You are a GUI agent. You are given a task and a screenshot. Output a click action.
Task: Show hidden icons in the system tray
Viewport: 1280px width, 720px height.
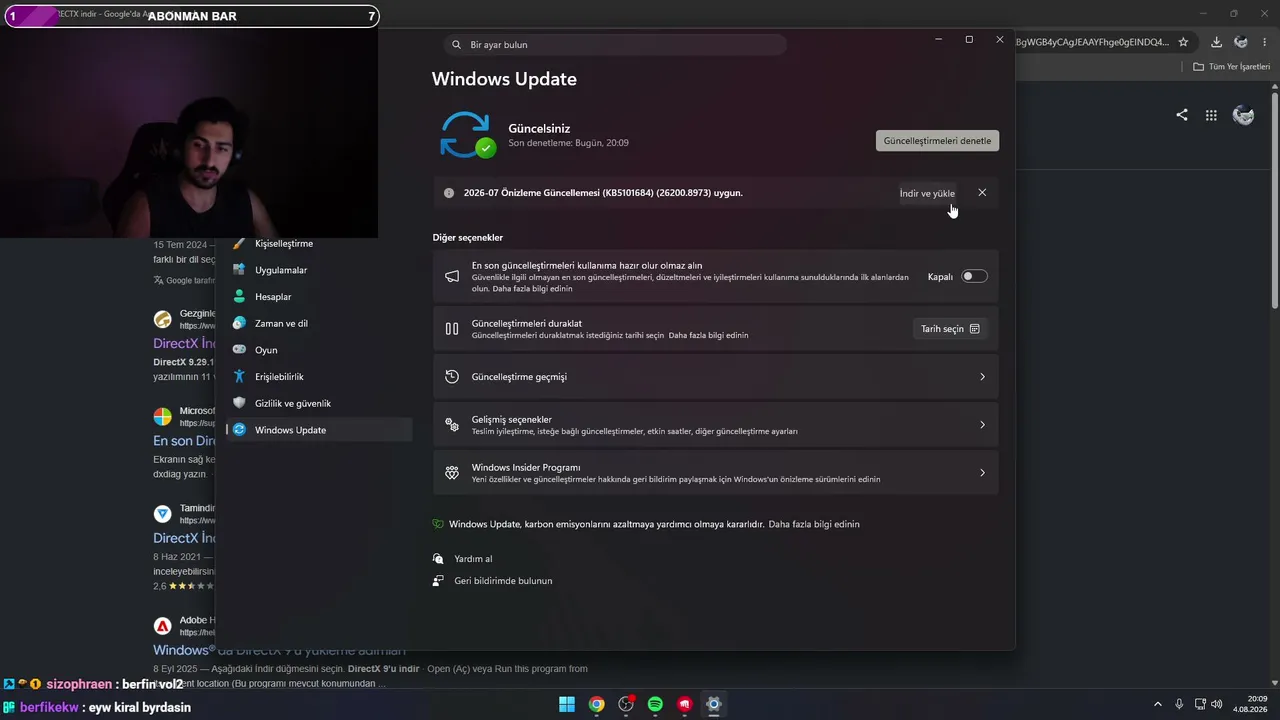1158,704
